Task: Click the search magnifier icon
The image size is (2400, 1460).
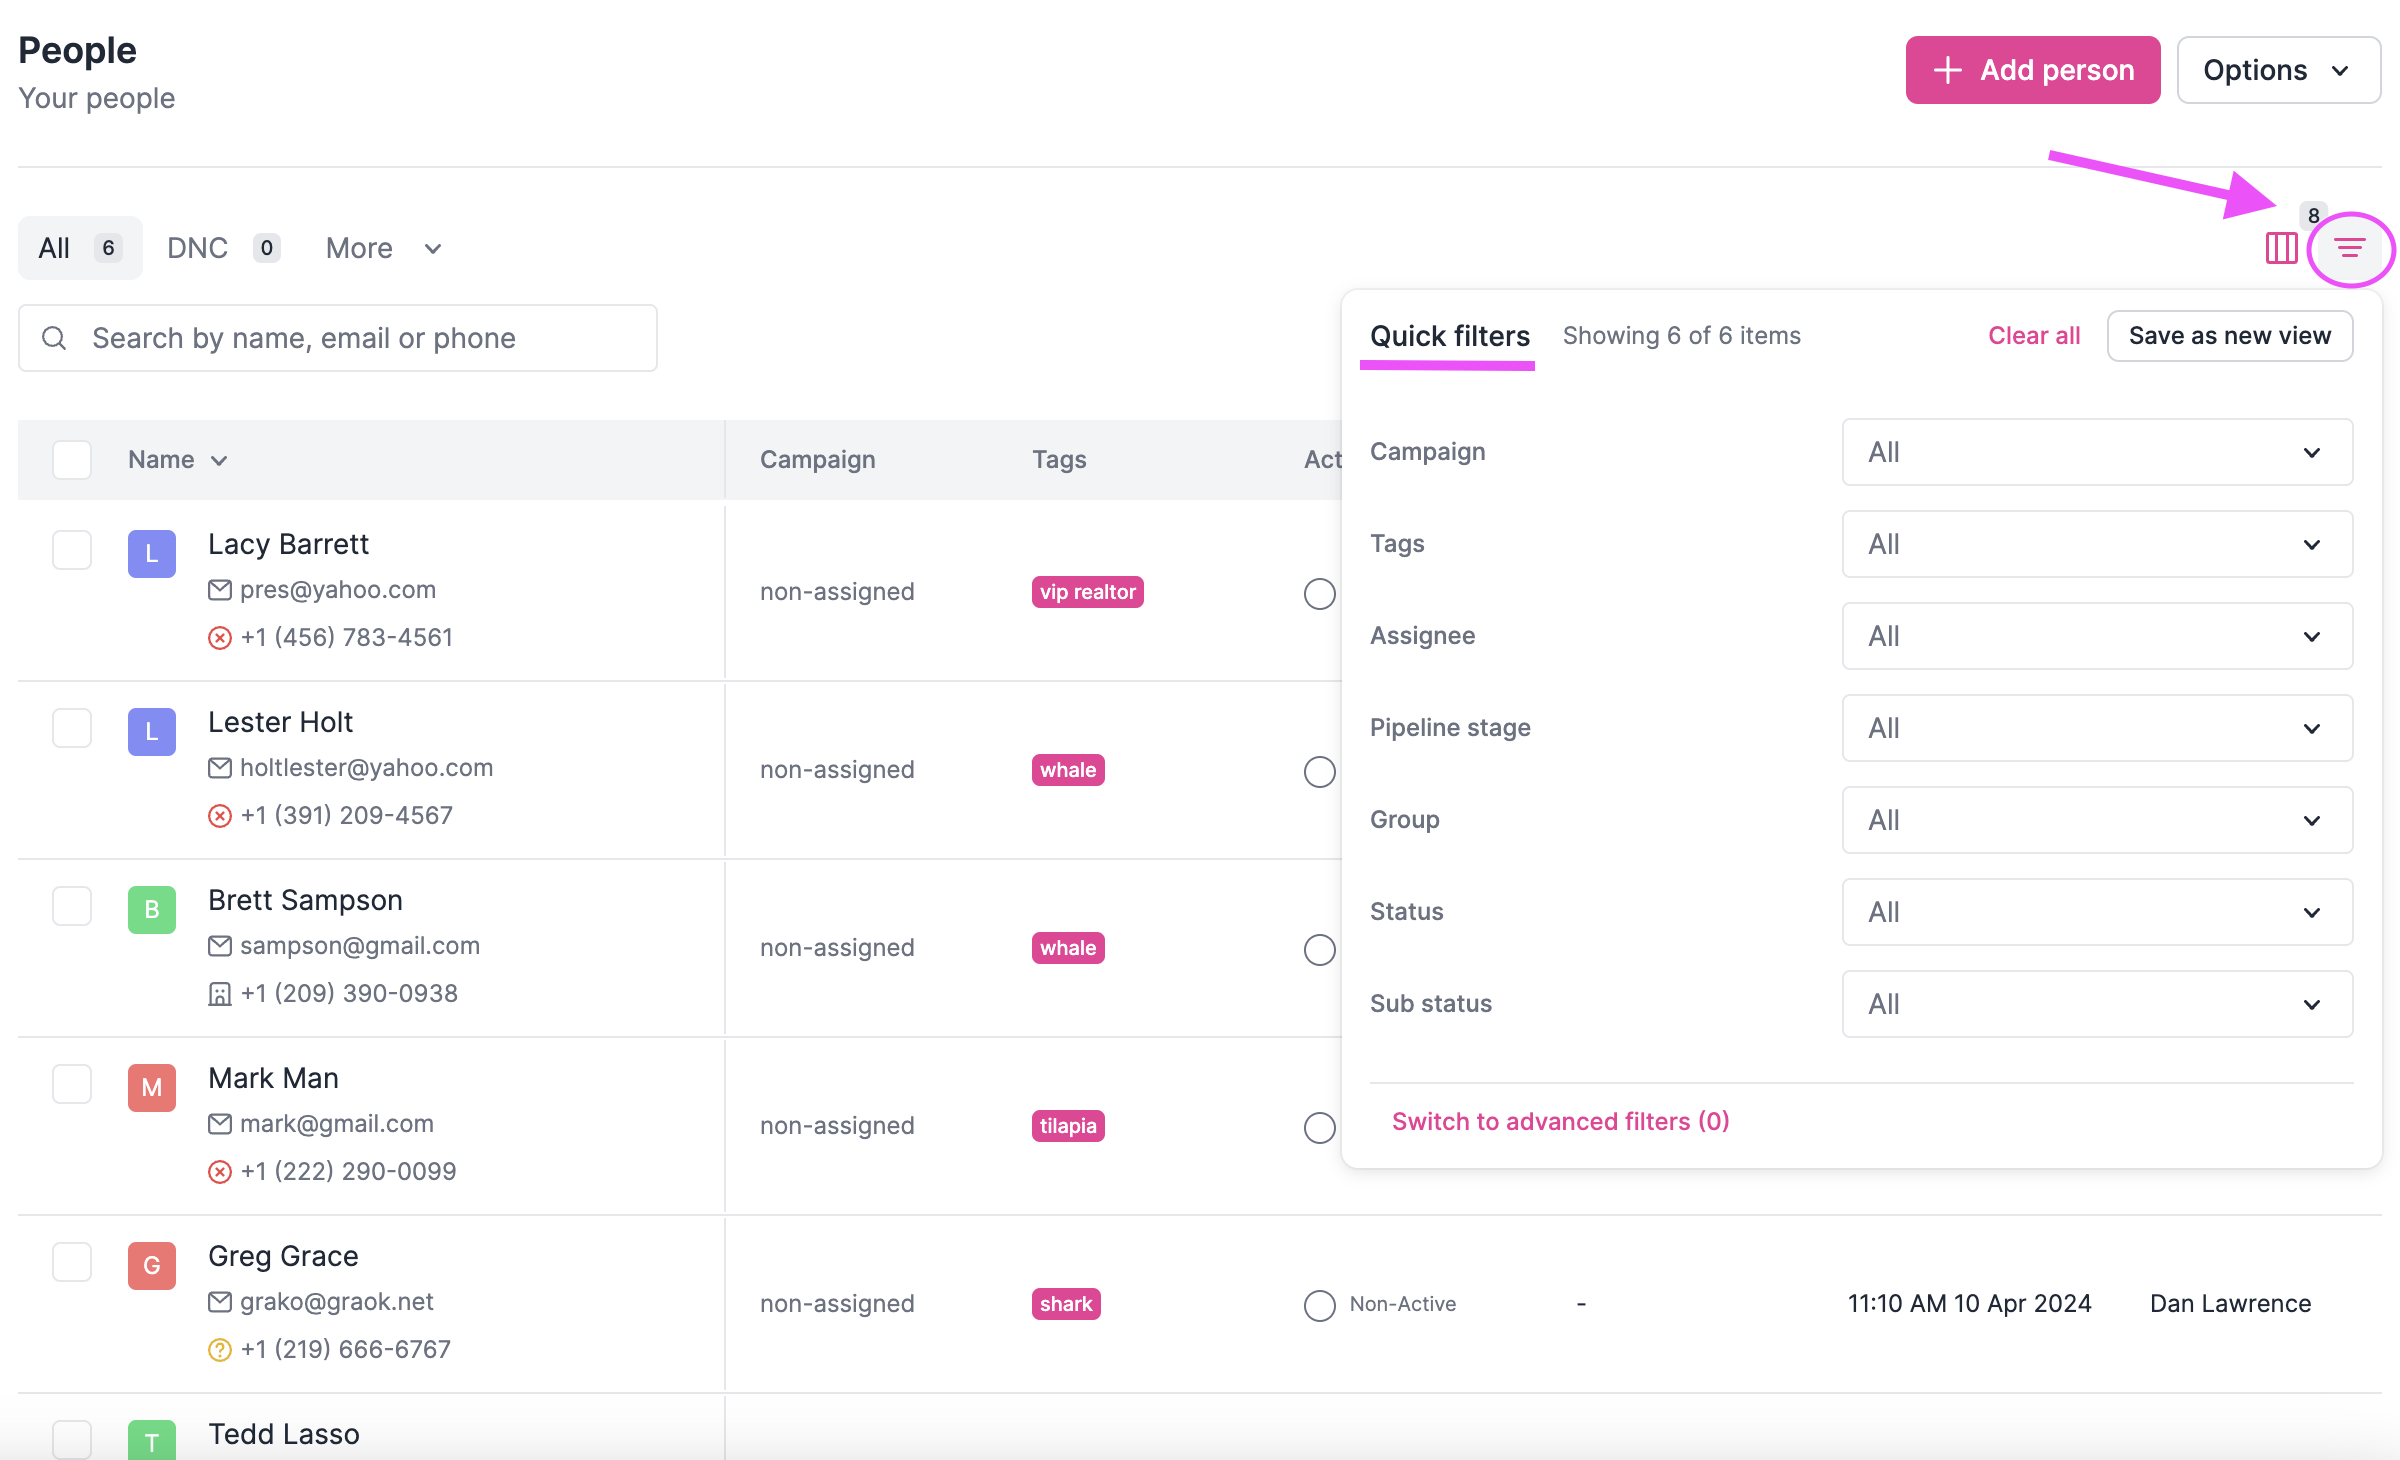Action: coord(55,338)
